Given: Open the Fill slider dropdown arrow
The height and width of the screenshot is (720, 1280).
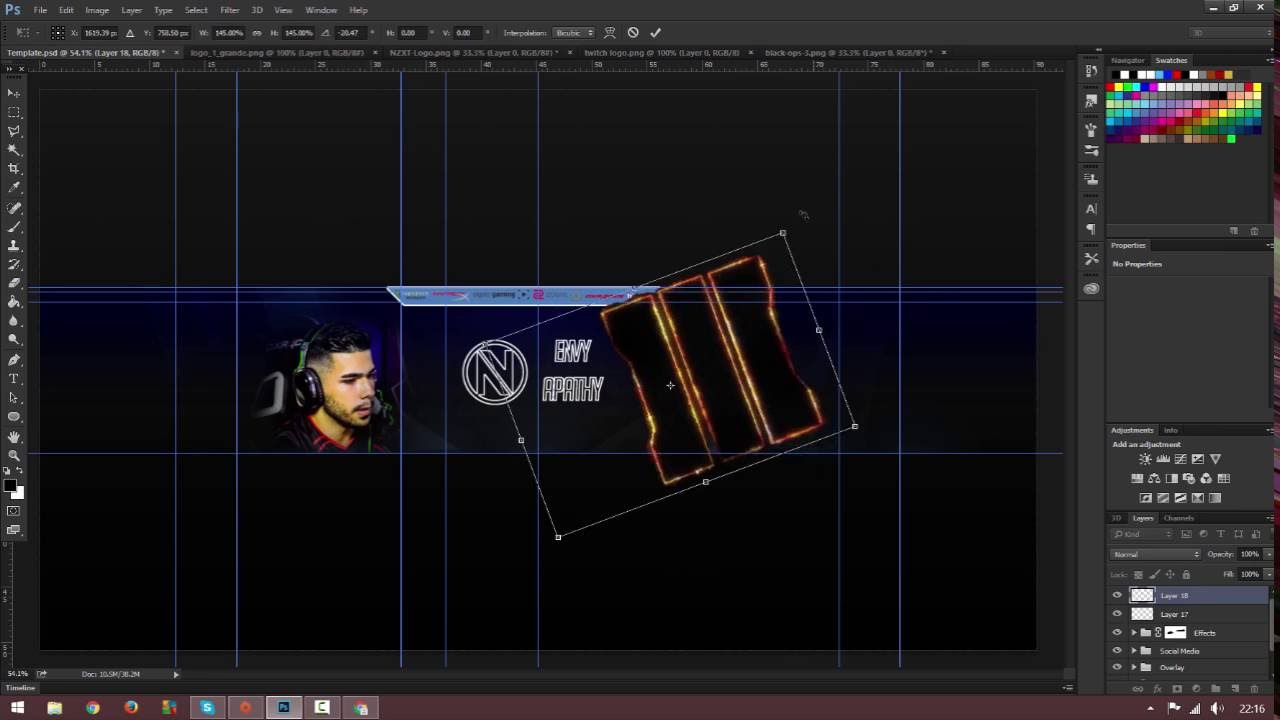Looking at the screenshot, I should click(x=1269, y=574).
